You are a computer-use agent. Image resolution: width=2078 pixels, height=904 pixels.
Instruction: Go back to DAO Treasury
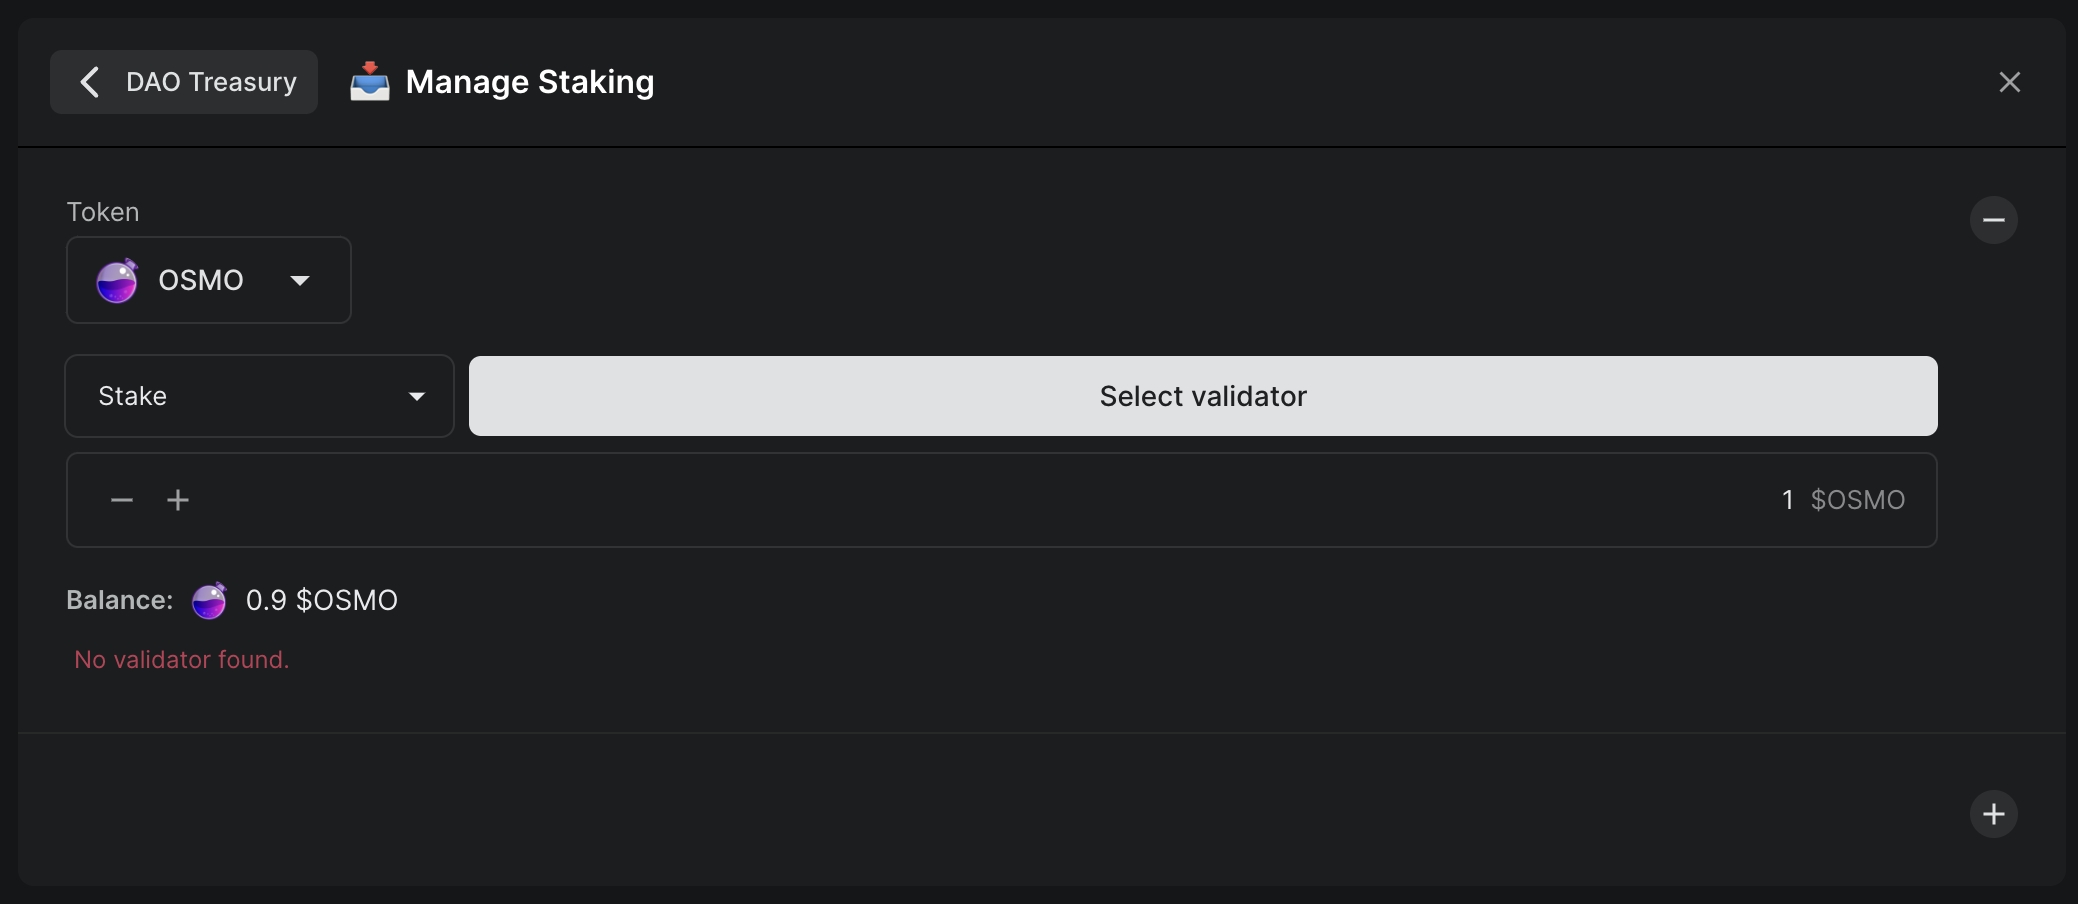pyautogui.click(x=184, y=82)
